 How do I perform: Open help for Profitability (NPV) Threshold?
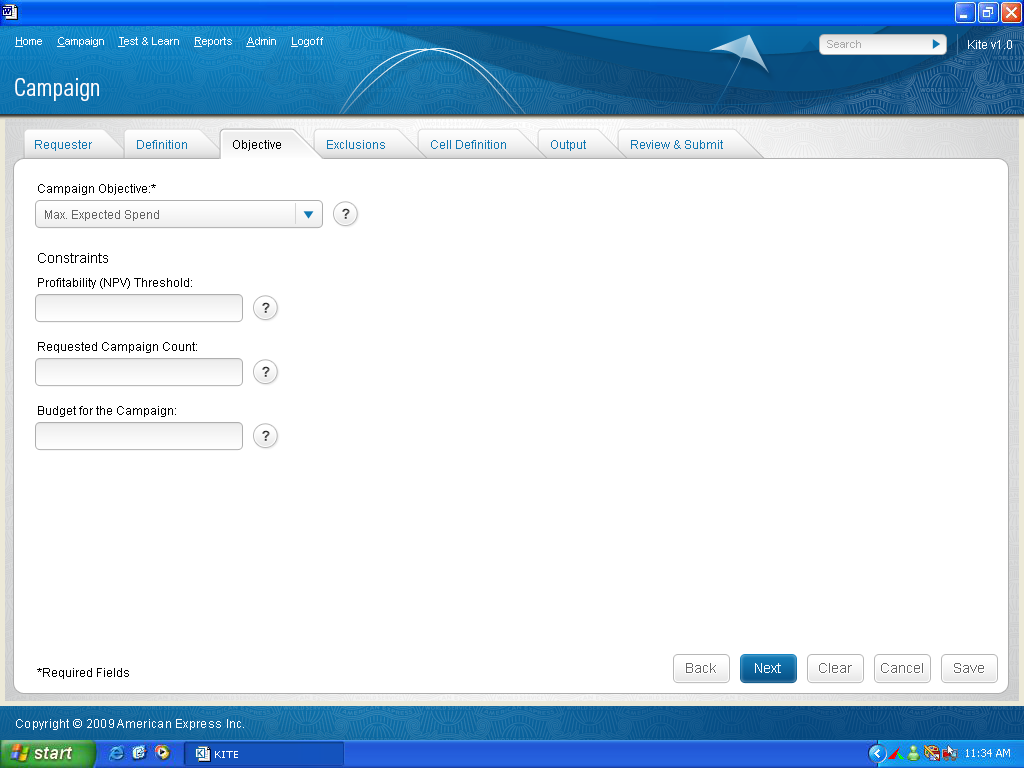(x=265, y=308)
